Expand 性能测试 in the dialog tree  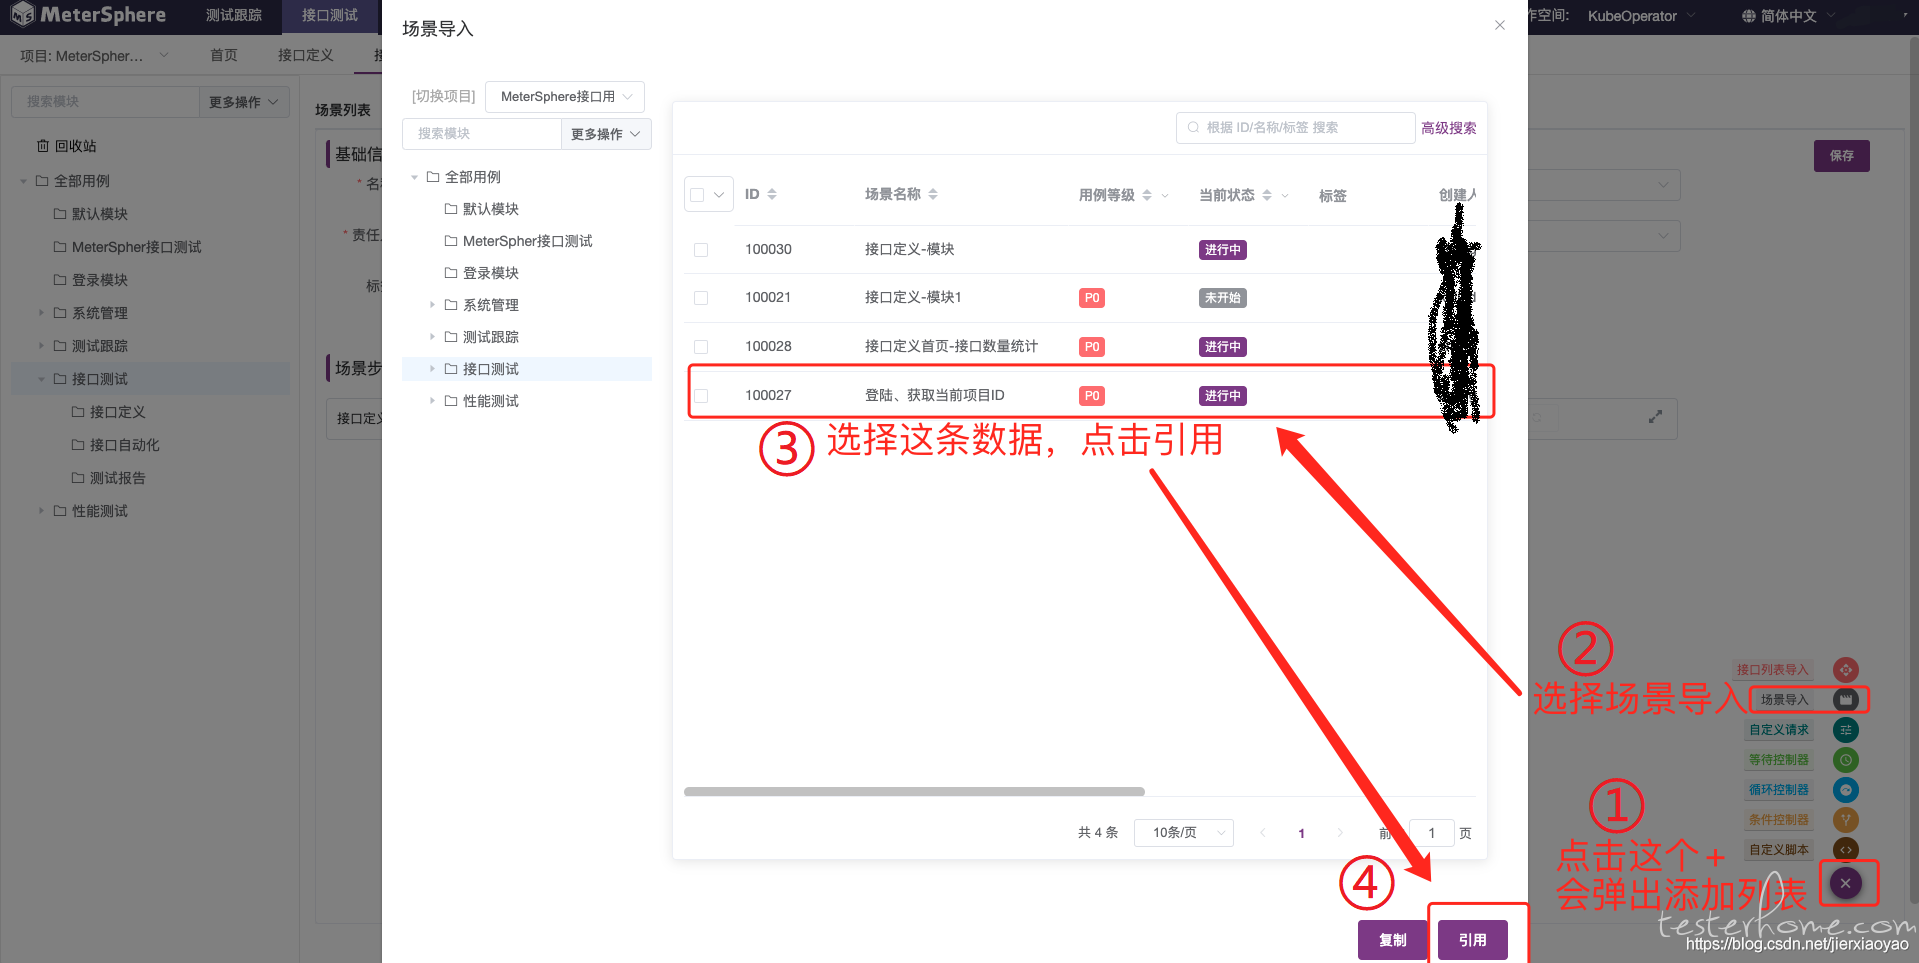click(x=432, y=401)
